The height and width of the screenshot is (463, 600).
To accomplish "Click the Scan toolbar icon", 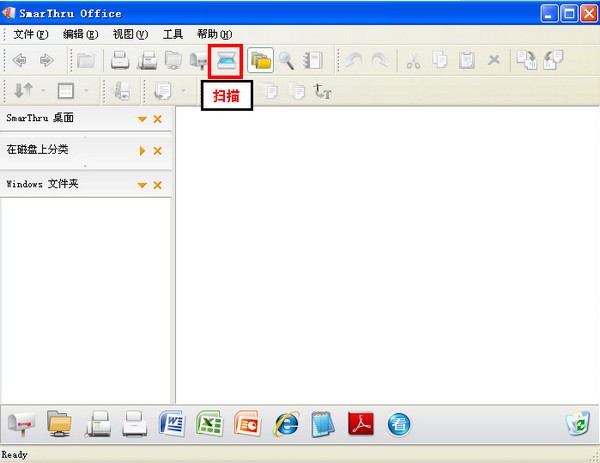I will point(225,60).
